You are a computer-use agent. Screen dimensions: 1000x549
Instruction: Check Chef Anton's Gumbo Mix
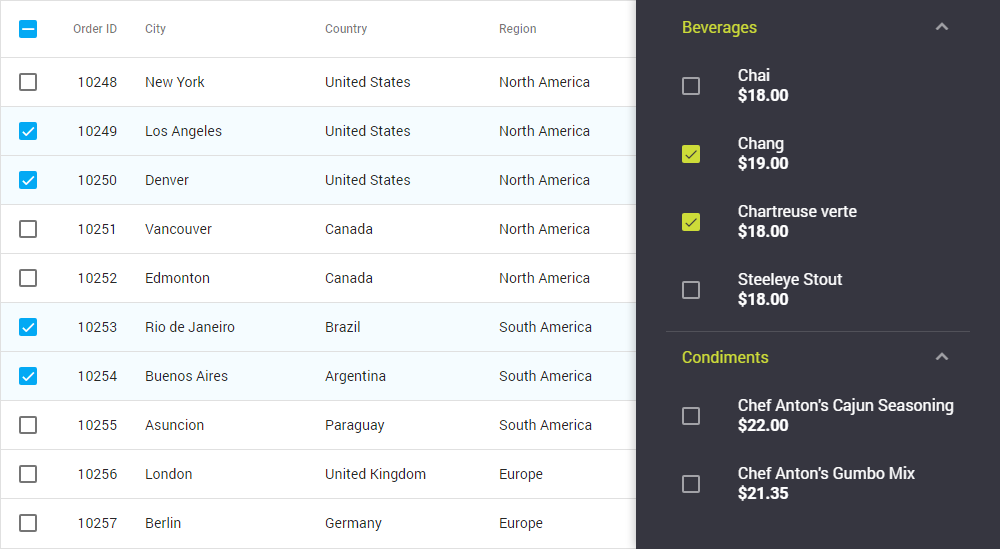691,484
